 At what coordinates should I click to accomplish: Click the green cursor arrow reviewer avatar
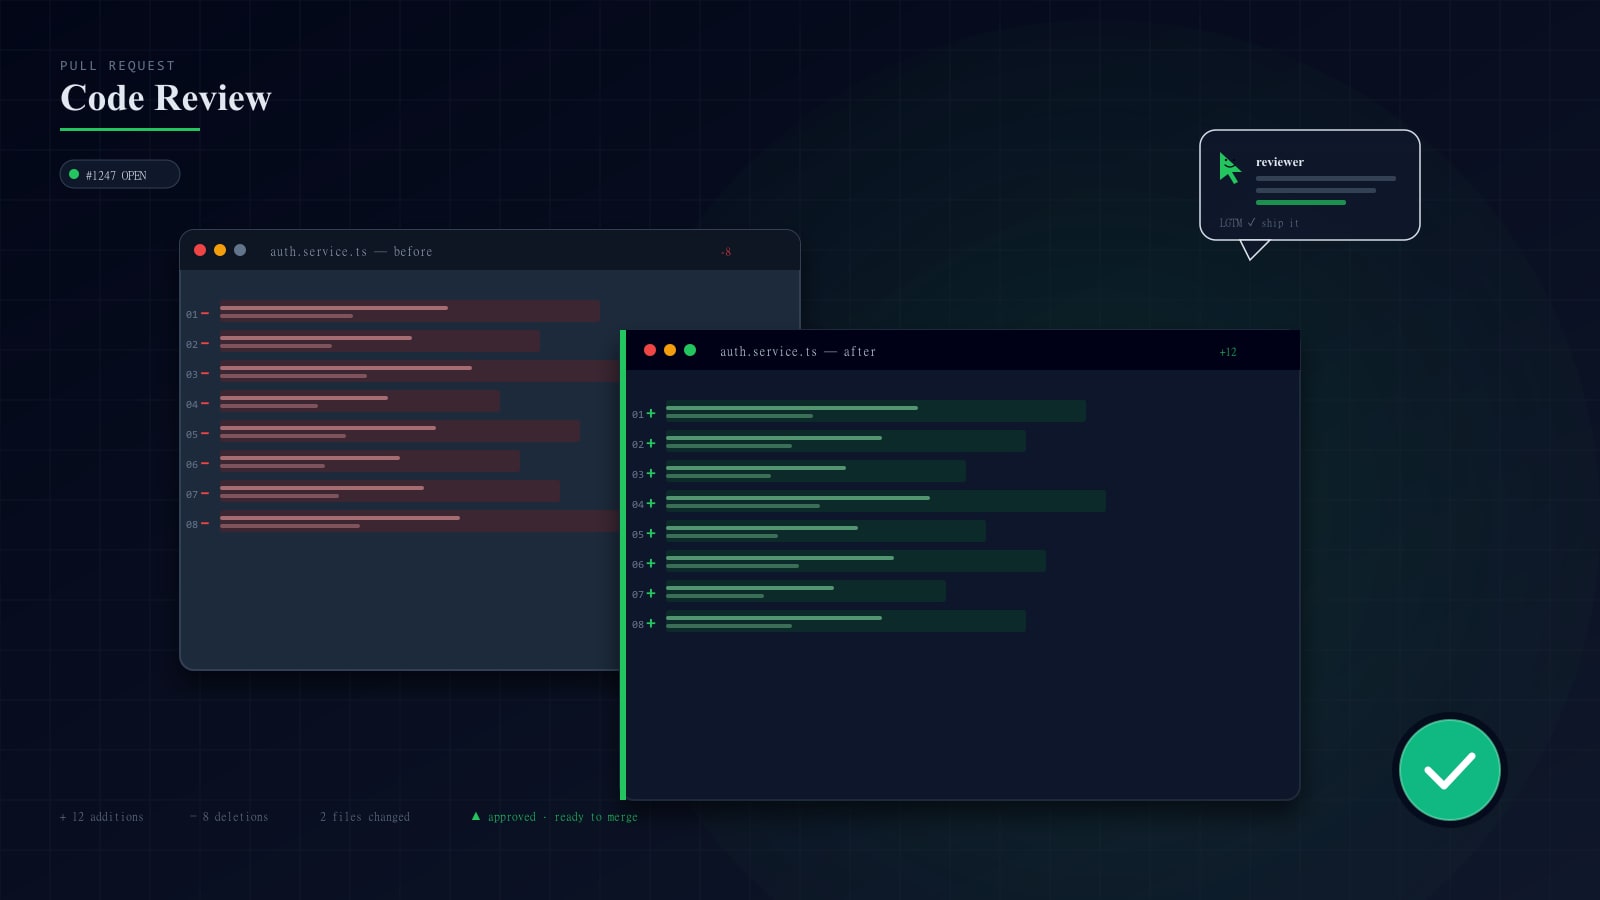(x=1229, y=168)
